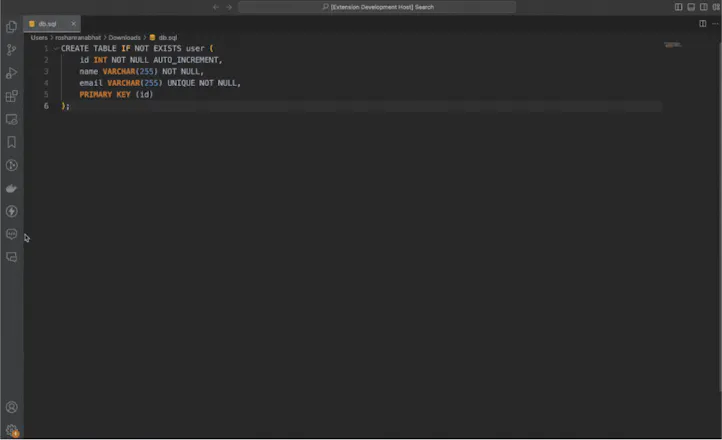Split the editor to the right
722x440 pixels.
703,23
